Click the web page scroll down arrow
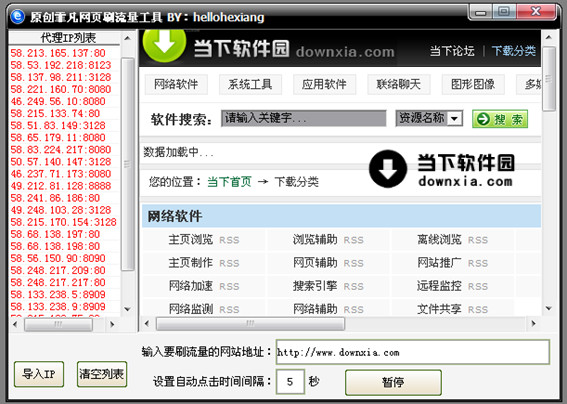The width and height of the screenshot is (567, 404). pos(549,309)
